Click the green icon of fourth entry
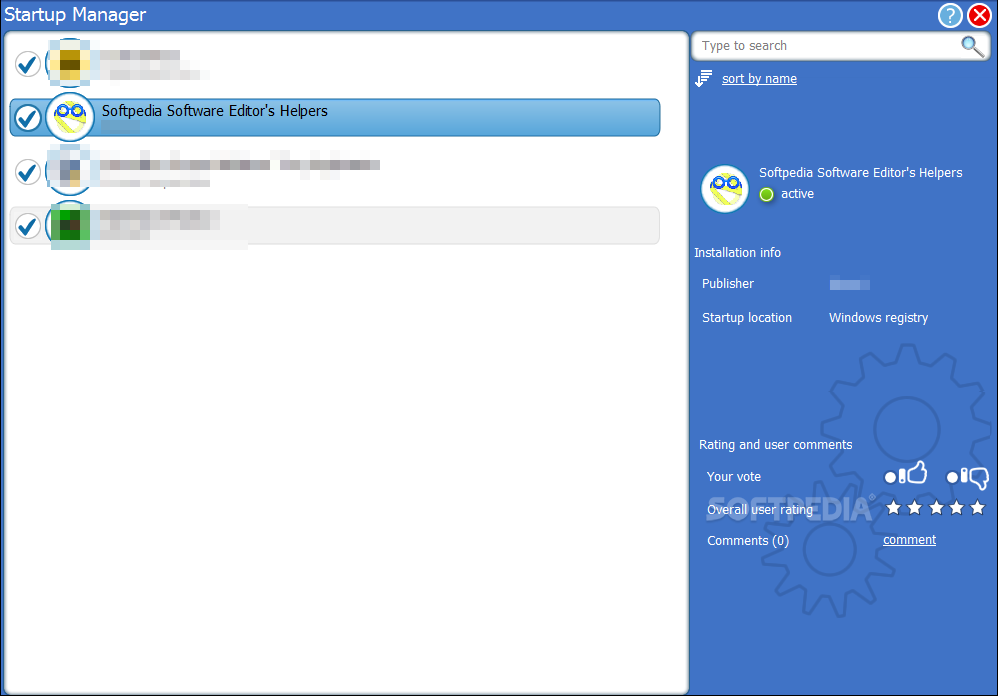Screen dimensions: 998x696 coord(70,225)
